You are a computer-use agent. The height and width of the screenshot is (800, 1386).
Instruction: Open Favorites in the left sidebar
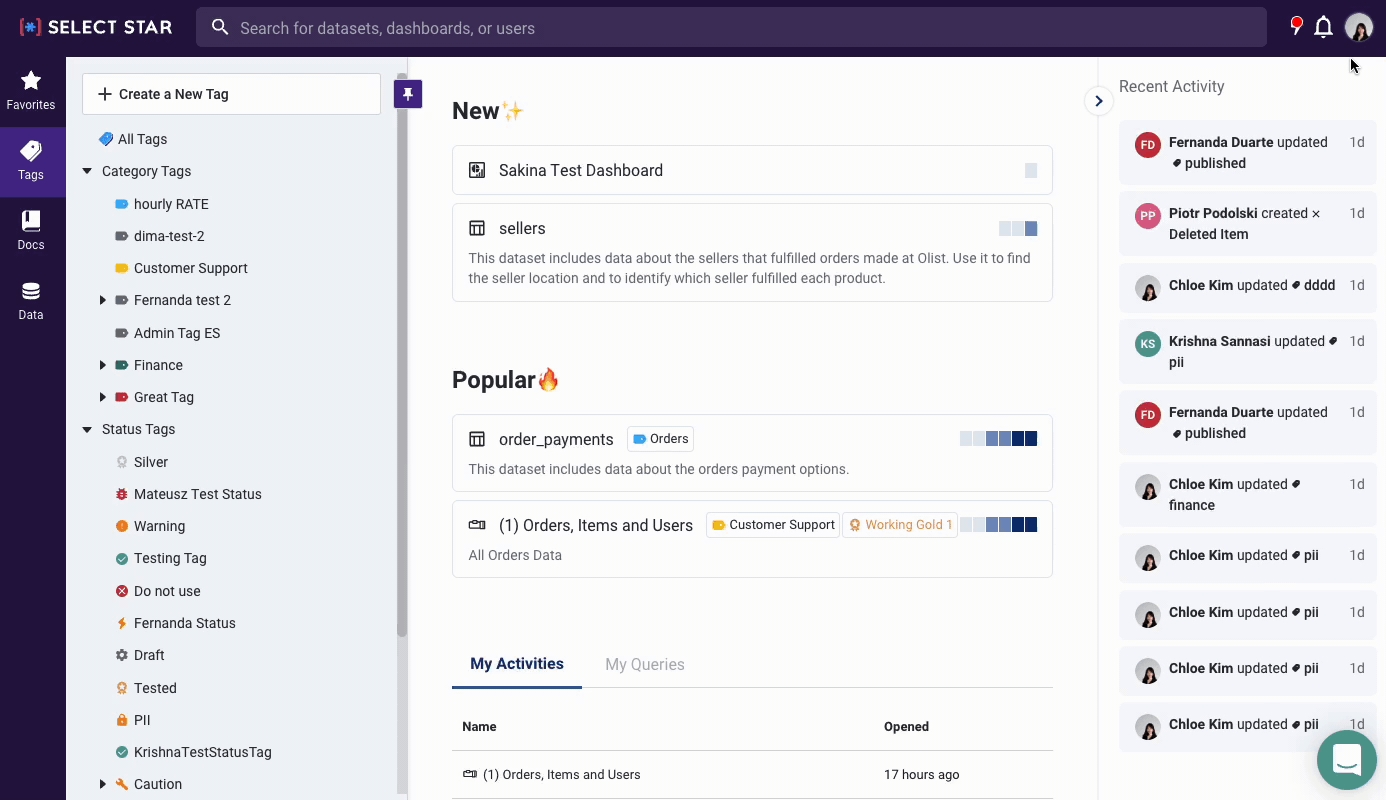31,90
